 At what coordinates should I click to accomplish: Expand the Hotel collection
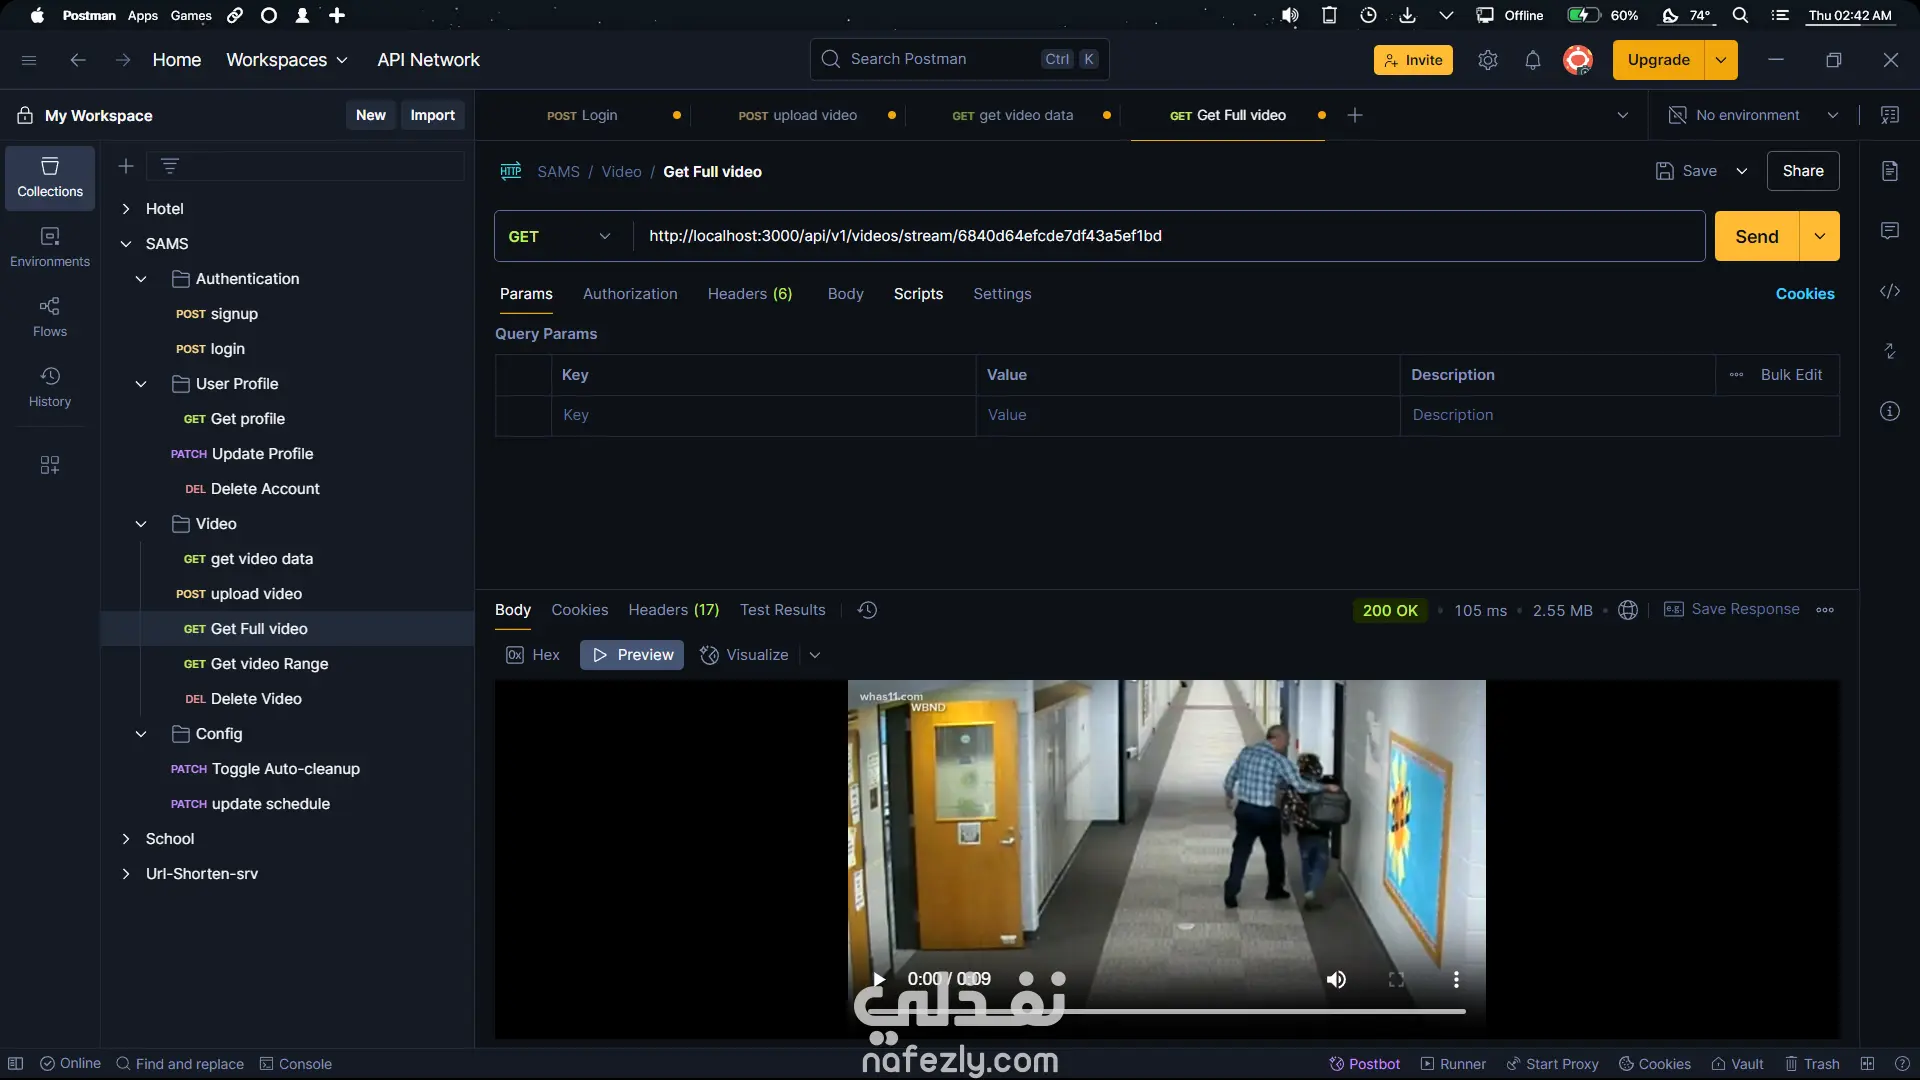point(126,209)
